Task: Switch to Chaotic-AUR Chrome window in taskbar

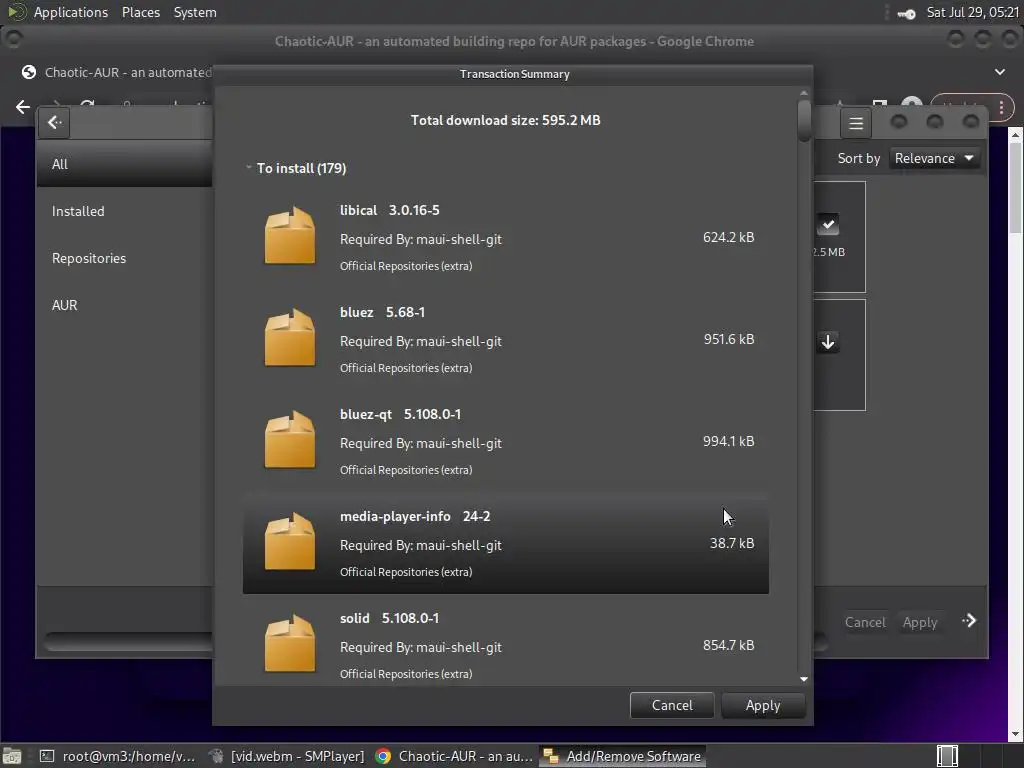Action: (x=455, y=756)
